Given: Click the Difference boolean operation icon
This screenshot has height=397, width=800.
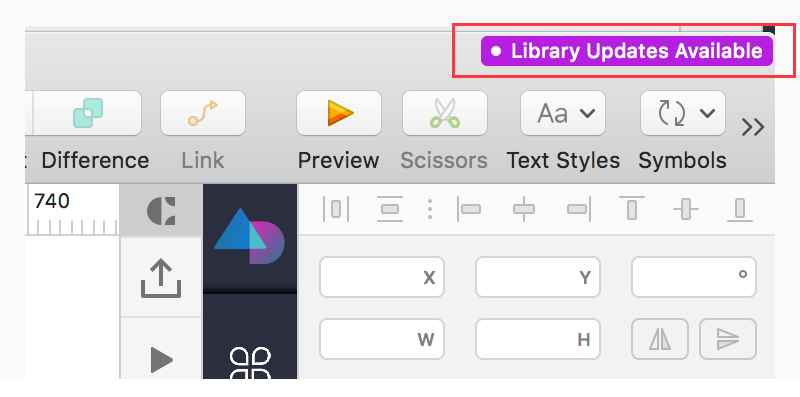Looking at the screenshot, I should [x=88, y=113].
